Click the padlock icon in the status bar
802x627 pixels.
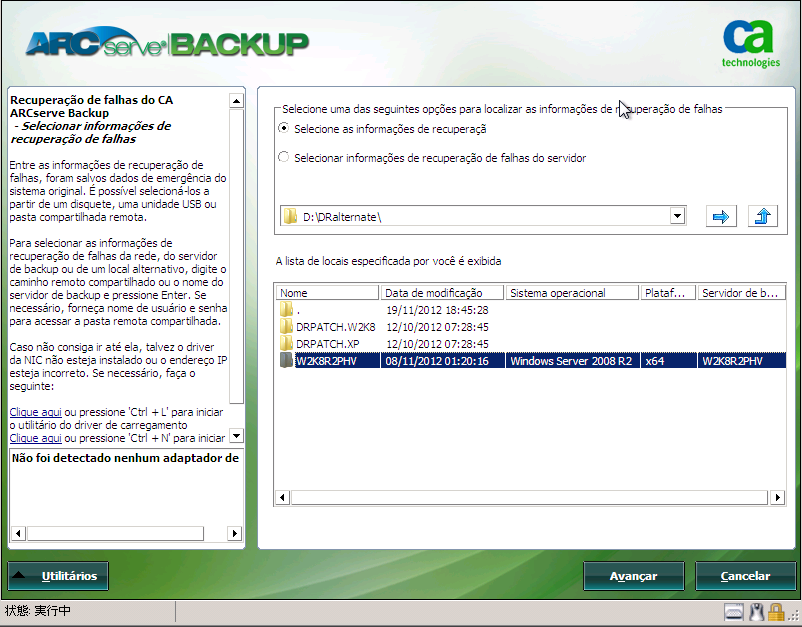776,612
